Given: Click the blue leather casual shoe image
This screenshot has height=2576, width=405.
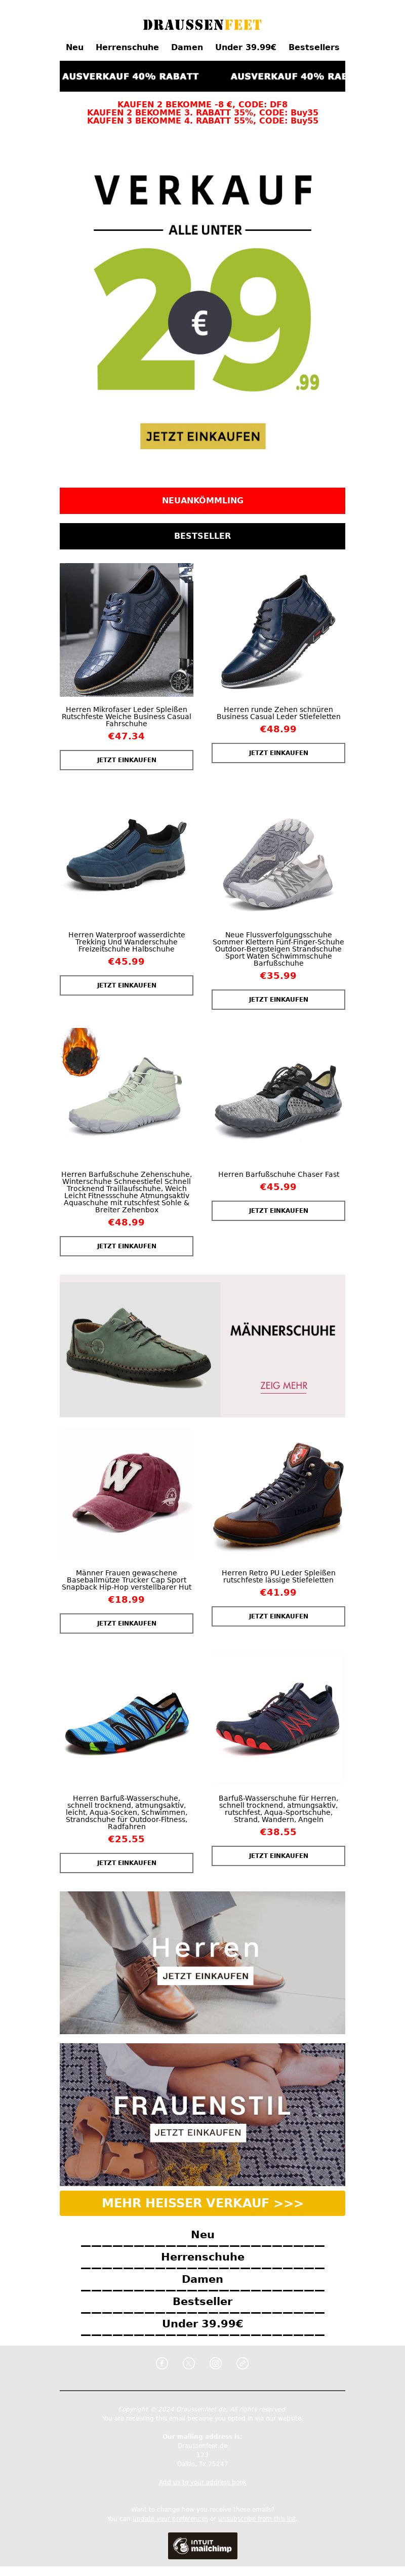Looking at the screenshot, I should click(x=126, y=629).
